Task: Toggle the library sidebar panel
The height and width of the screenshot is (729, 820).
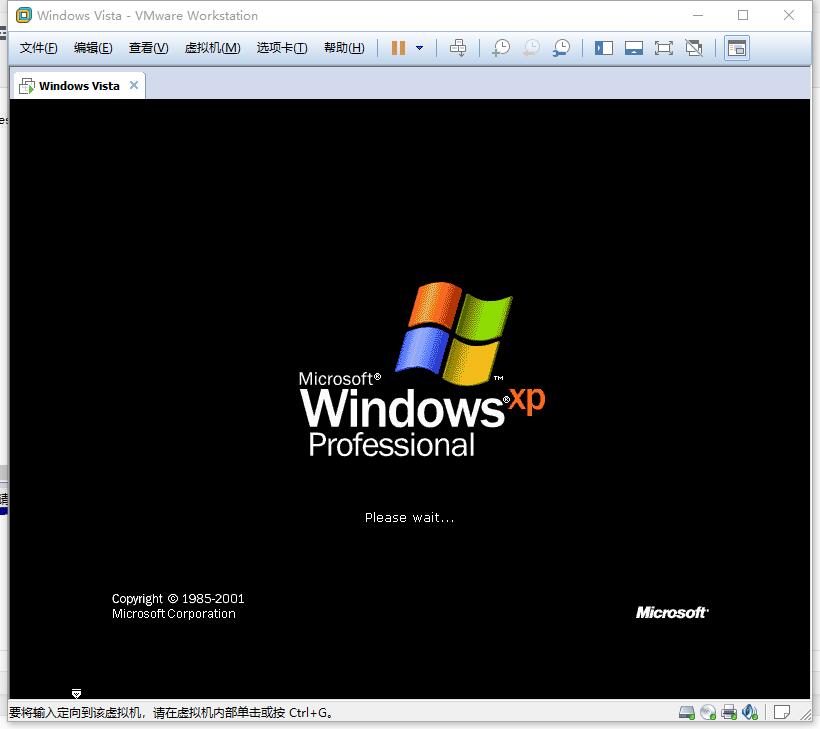Action: pyautogui.click(x=604, y=48)
